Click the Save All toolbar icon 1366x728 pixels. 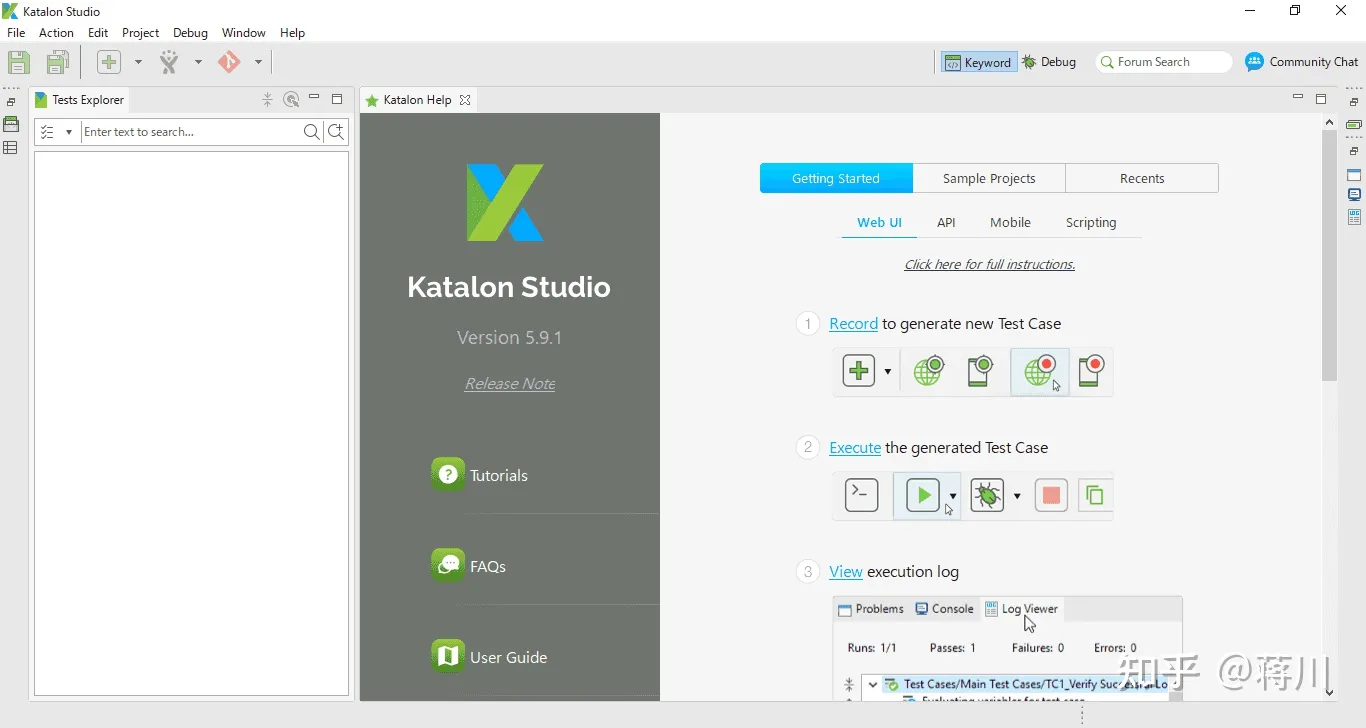[58, 62]
